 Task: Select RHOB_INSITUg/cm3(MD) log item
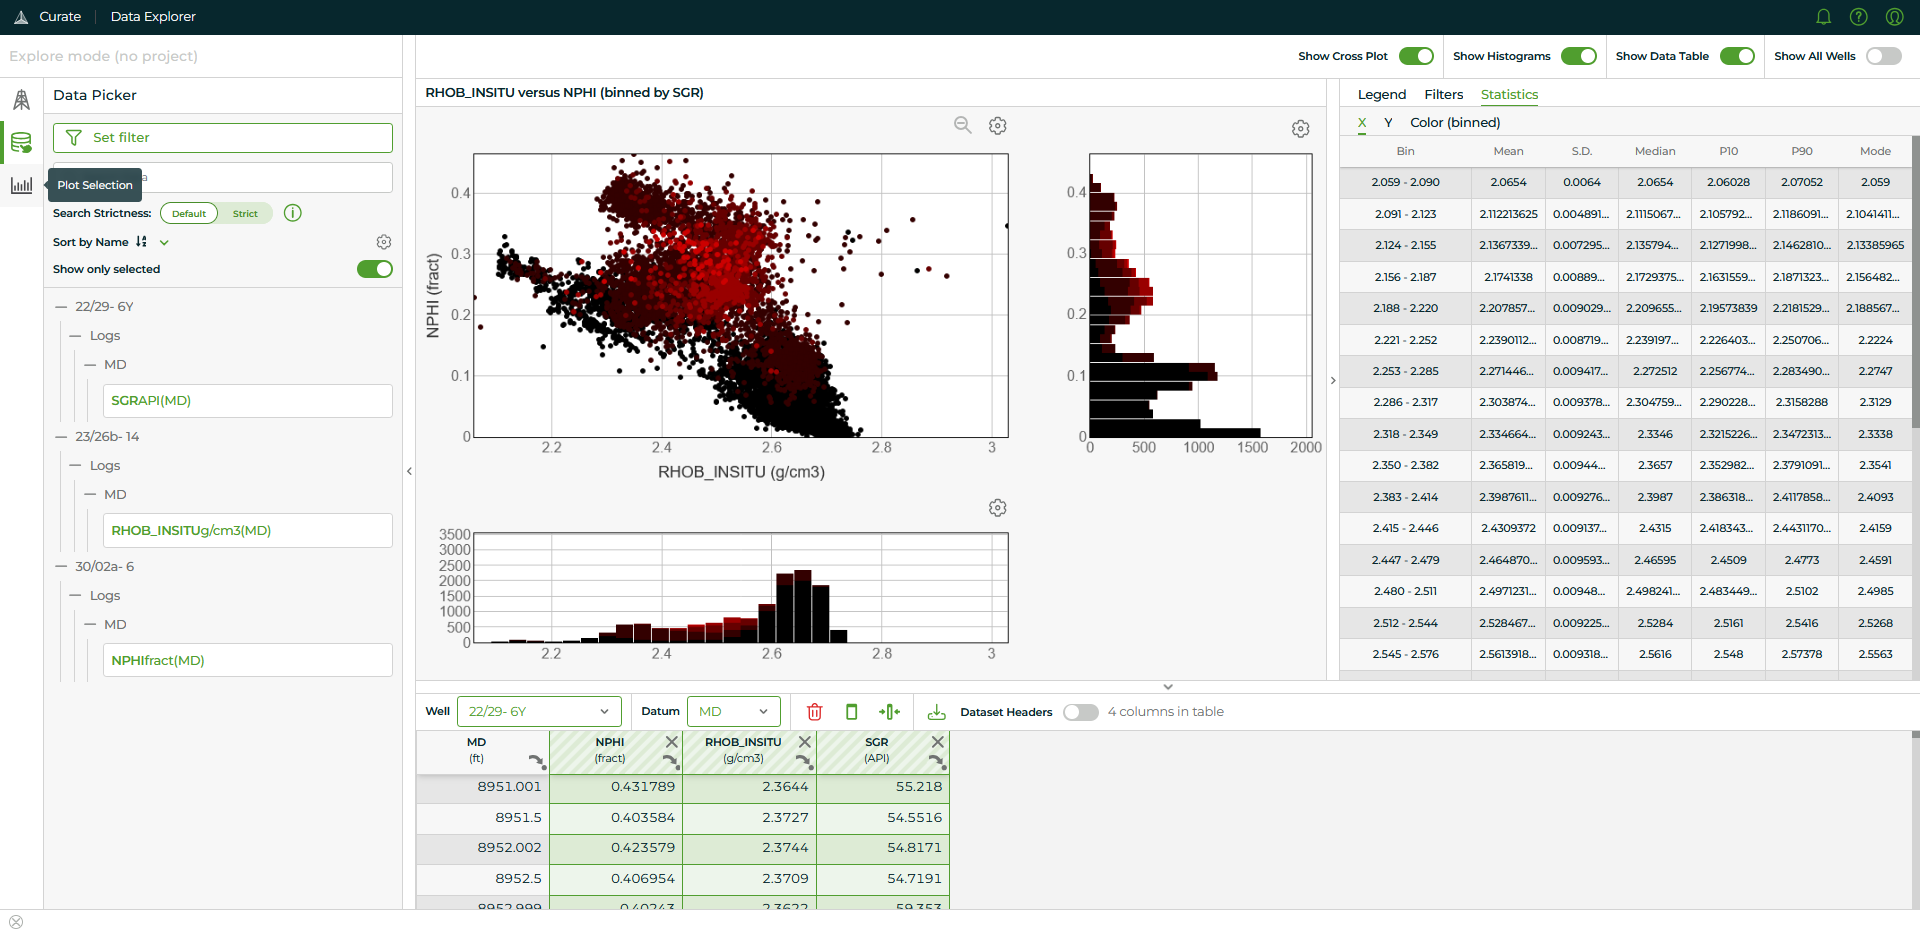pyautogui.click(x=248, y=531)
